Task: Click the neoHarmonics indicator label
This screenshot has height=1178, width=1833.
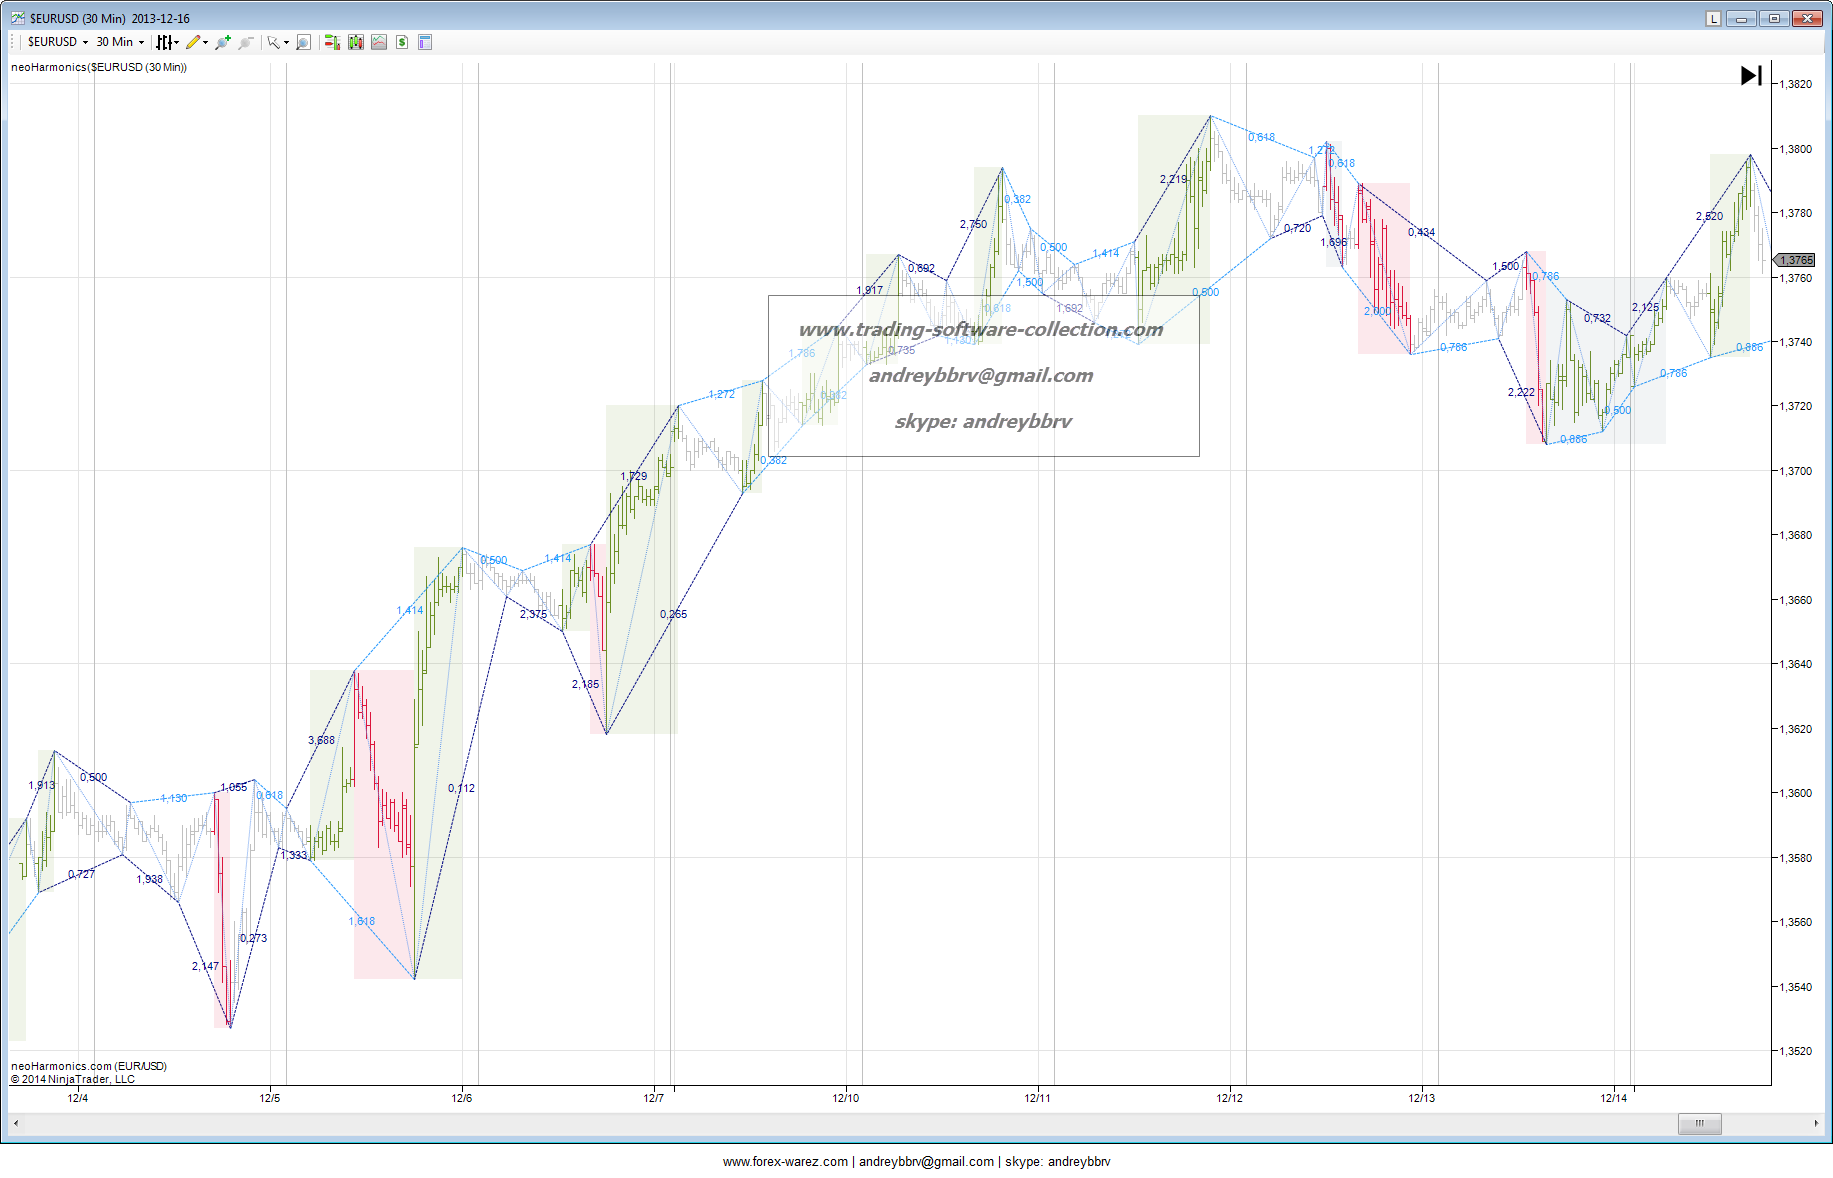Action: tap(99, 67)
